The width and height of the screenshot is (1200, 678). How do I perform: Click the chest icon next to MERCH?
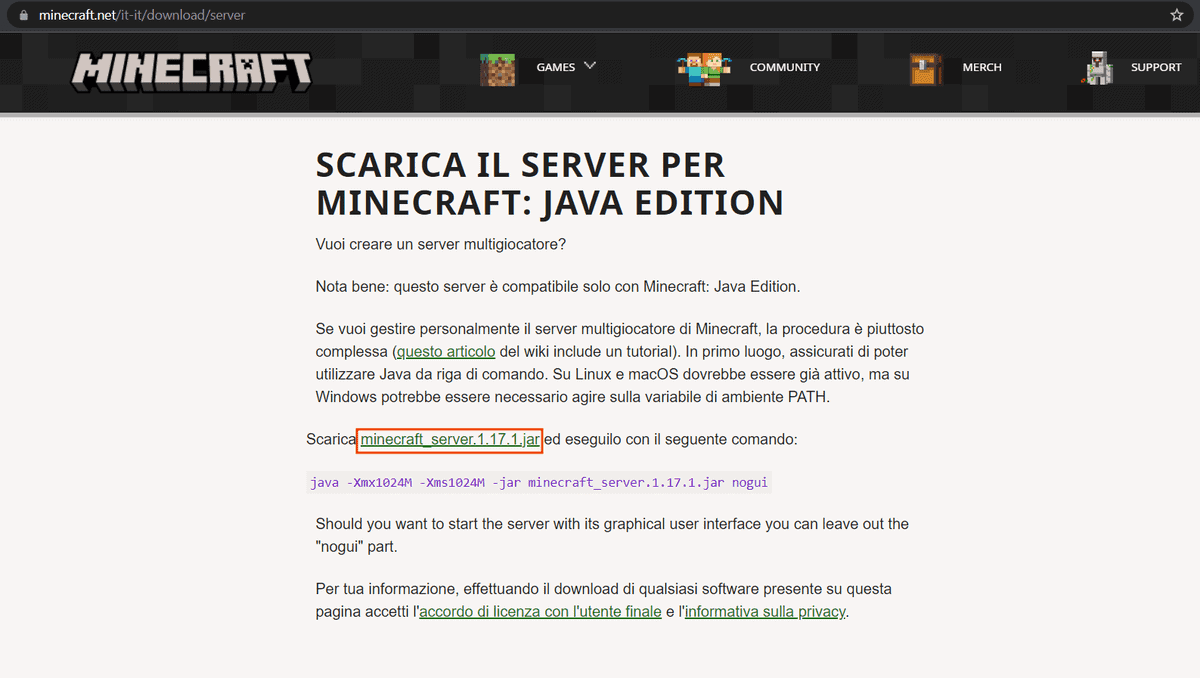923,67
